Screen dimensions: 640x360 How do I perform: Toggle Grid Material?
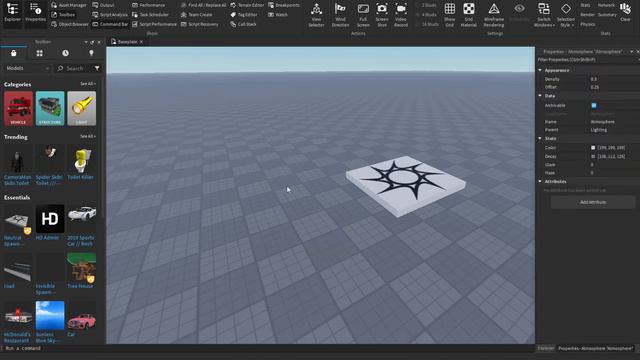click(469, 15)
